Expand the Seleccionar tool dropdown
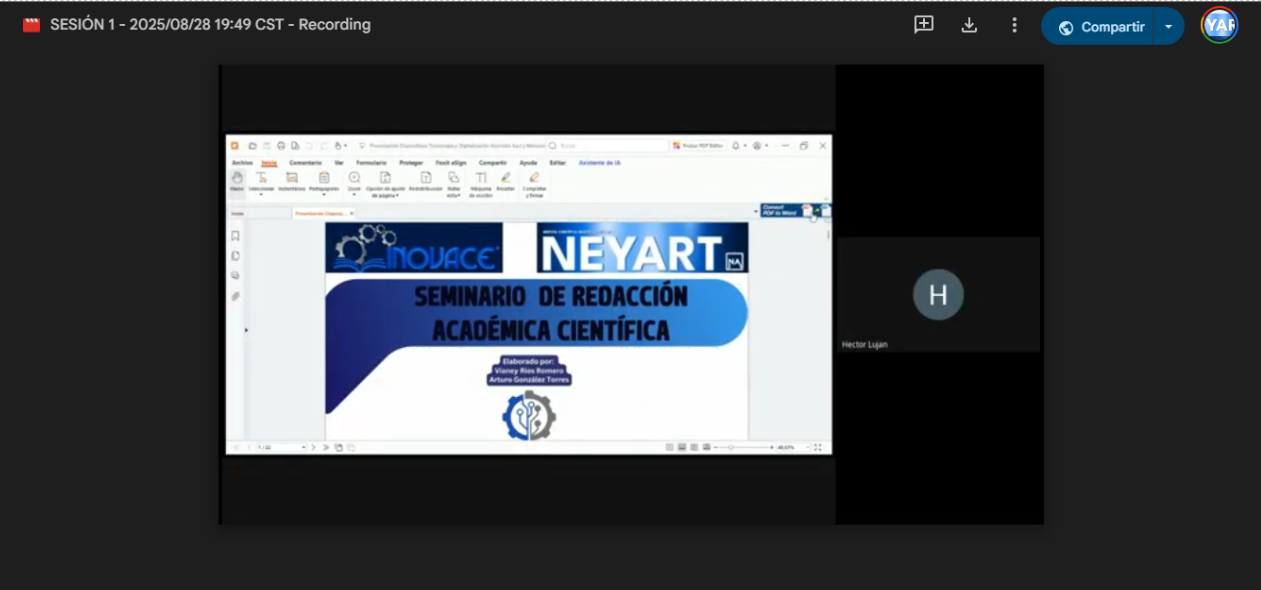This screenshot has height=590, width=1261. (261, 194)
